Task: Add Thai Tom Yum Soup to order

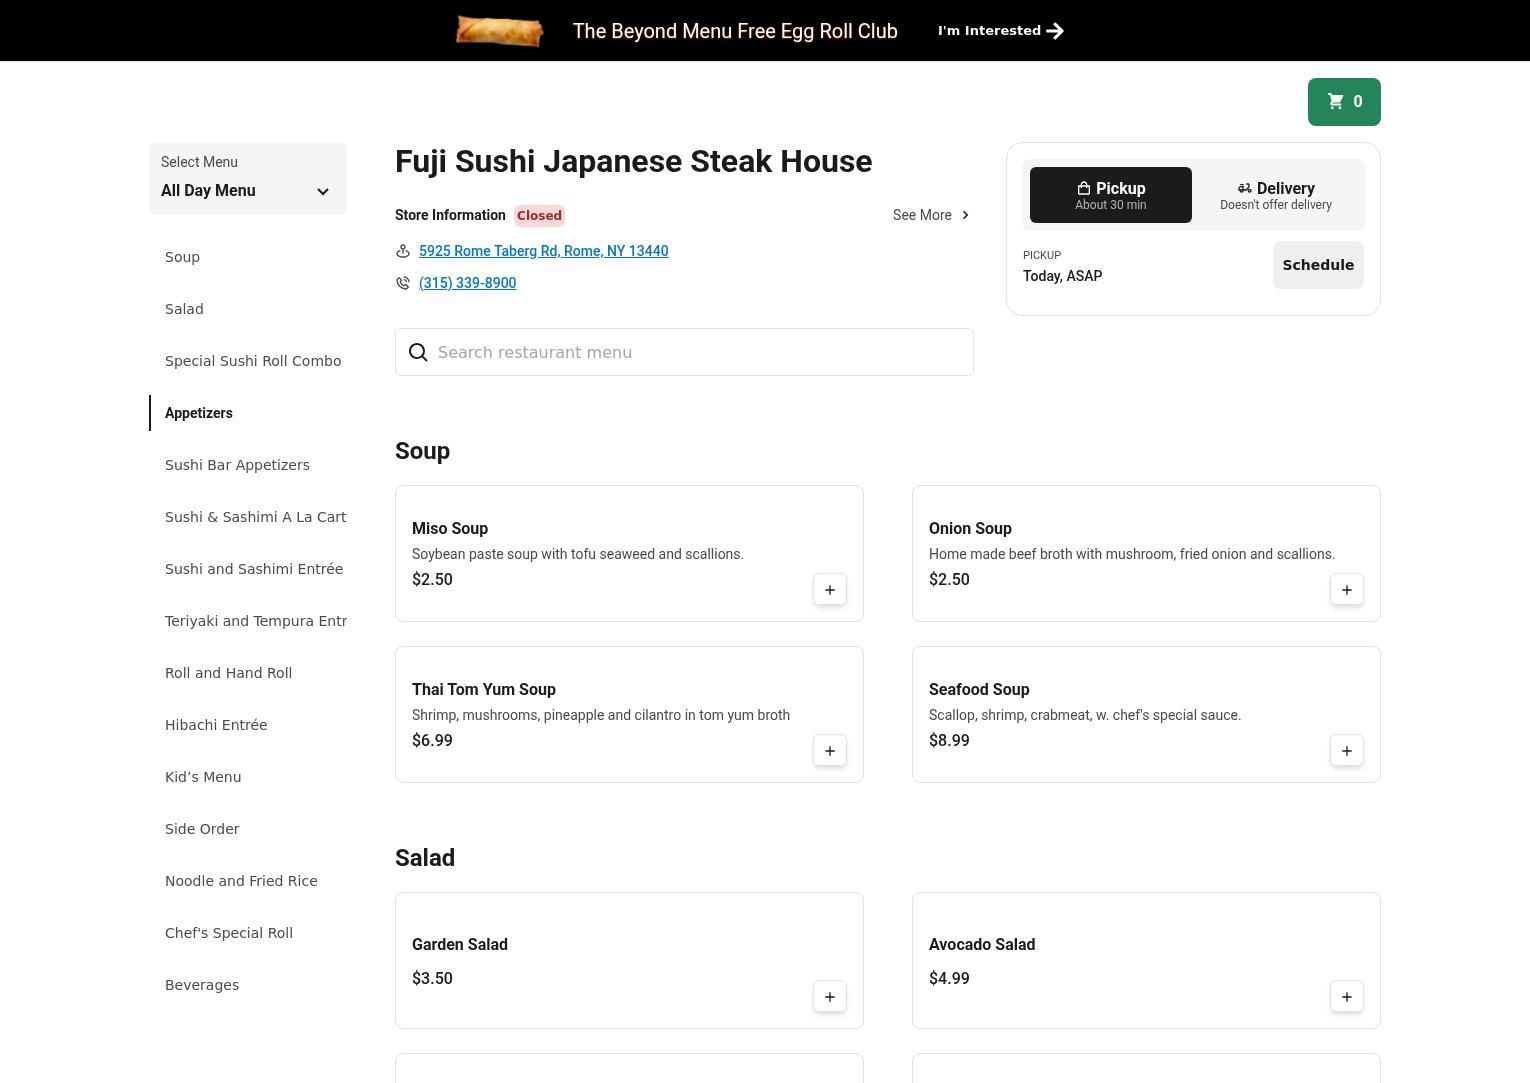Action: (x=829, y=751)
